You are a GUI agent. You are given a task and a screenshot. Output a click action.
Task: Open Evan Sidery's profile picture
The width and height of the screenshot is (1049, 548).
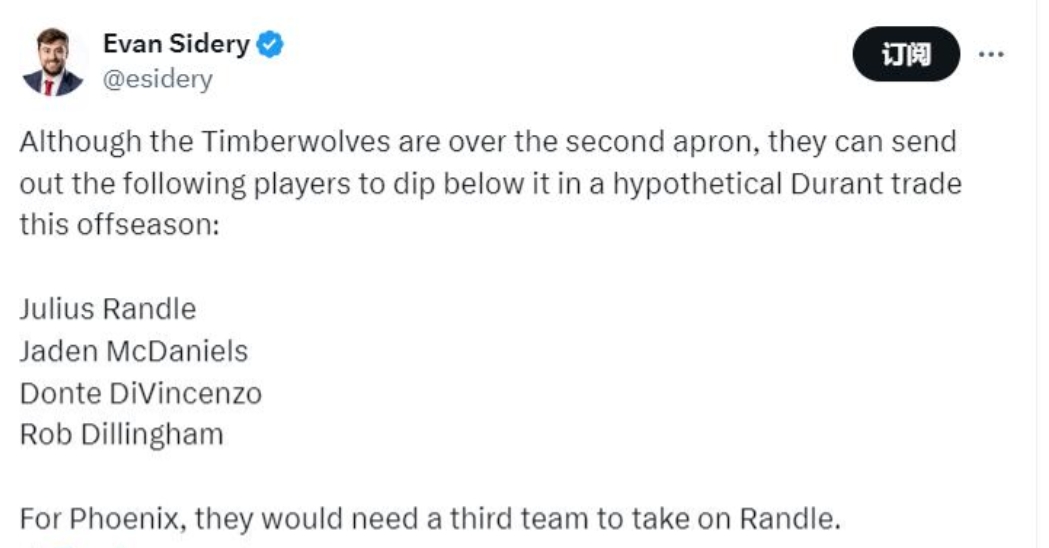click(x=52, y=62)
